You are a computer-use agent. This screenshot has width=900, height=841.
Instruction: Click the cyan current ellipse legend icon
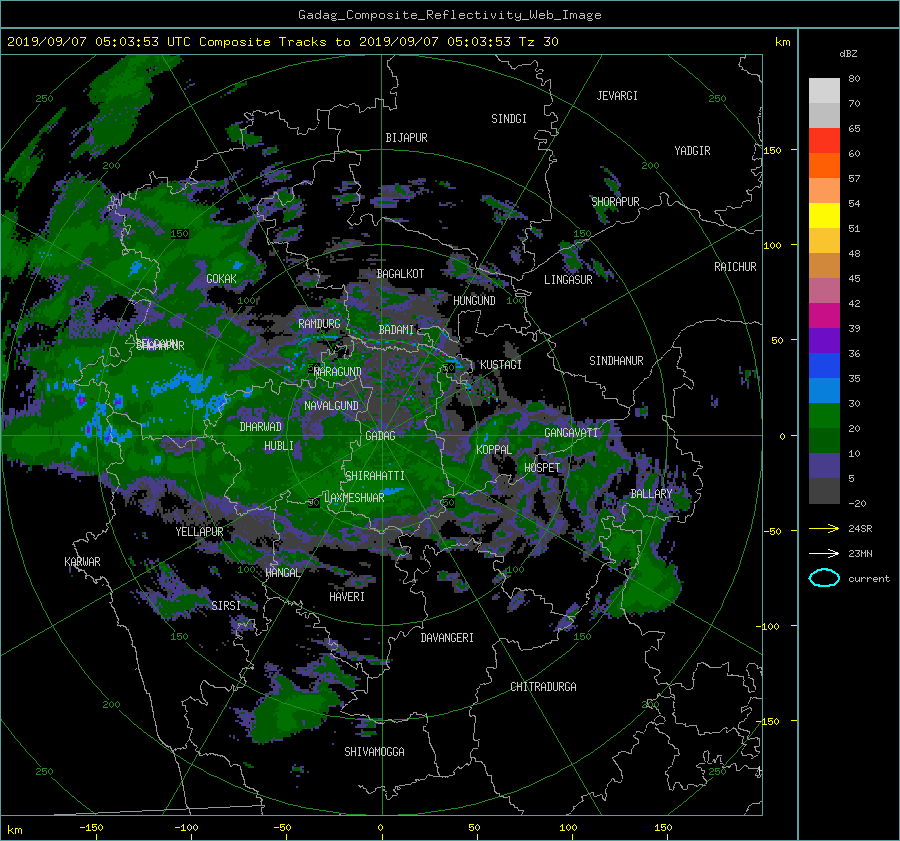824,578
